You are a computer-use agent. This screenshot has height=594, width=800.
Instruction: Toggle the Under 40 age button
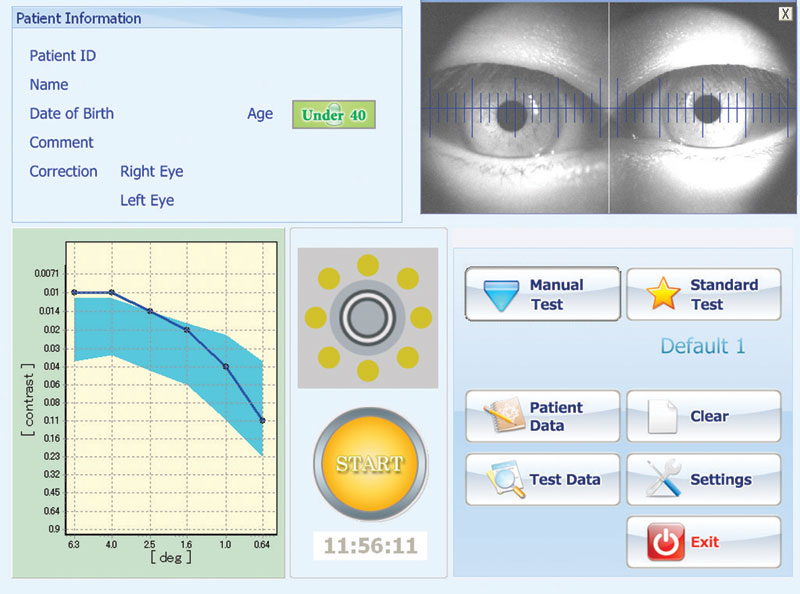[x=333, y=114]
